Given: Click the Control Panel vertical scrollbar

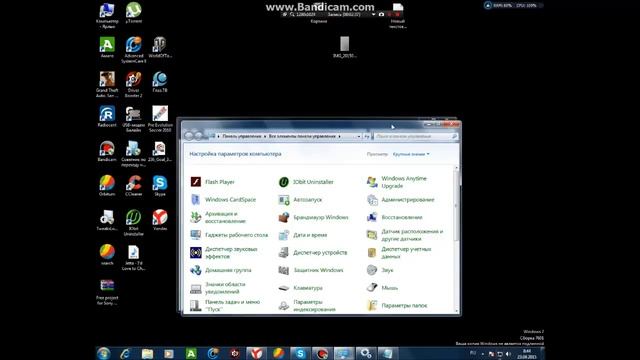Looking at the screenshot, I should [x=457, y=239].
